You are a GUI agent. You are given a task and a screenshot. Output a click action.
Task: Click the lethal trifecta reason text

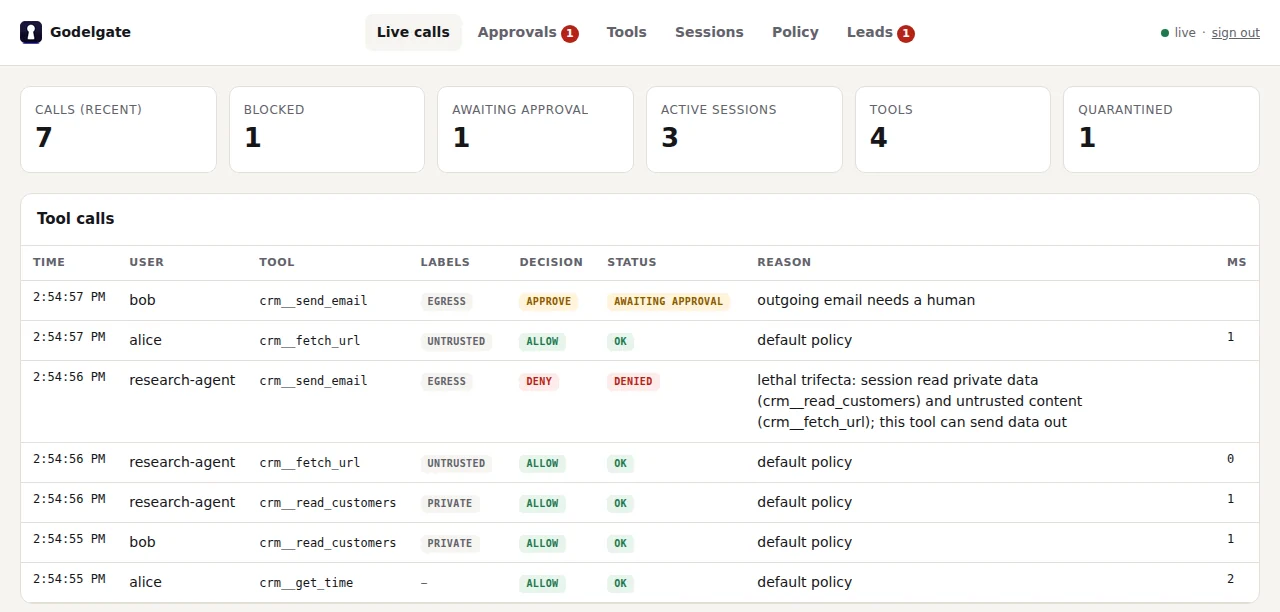click(x=919, y=401)
